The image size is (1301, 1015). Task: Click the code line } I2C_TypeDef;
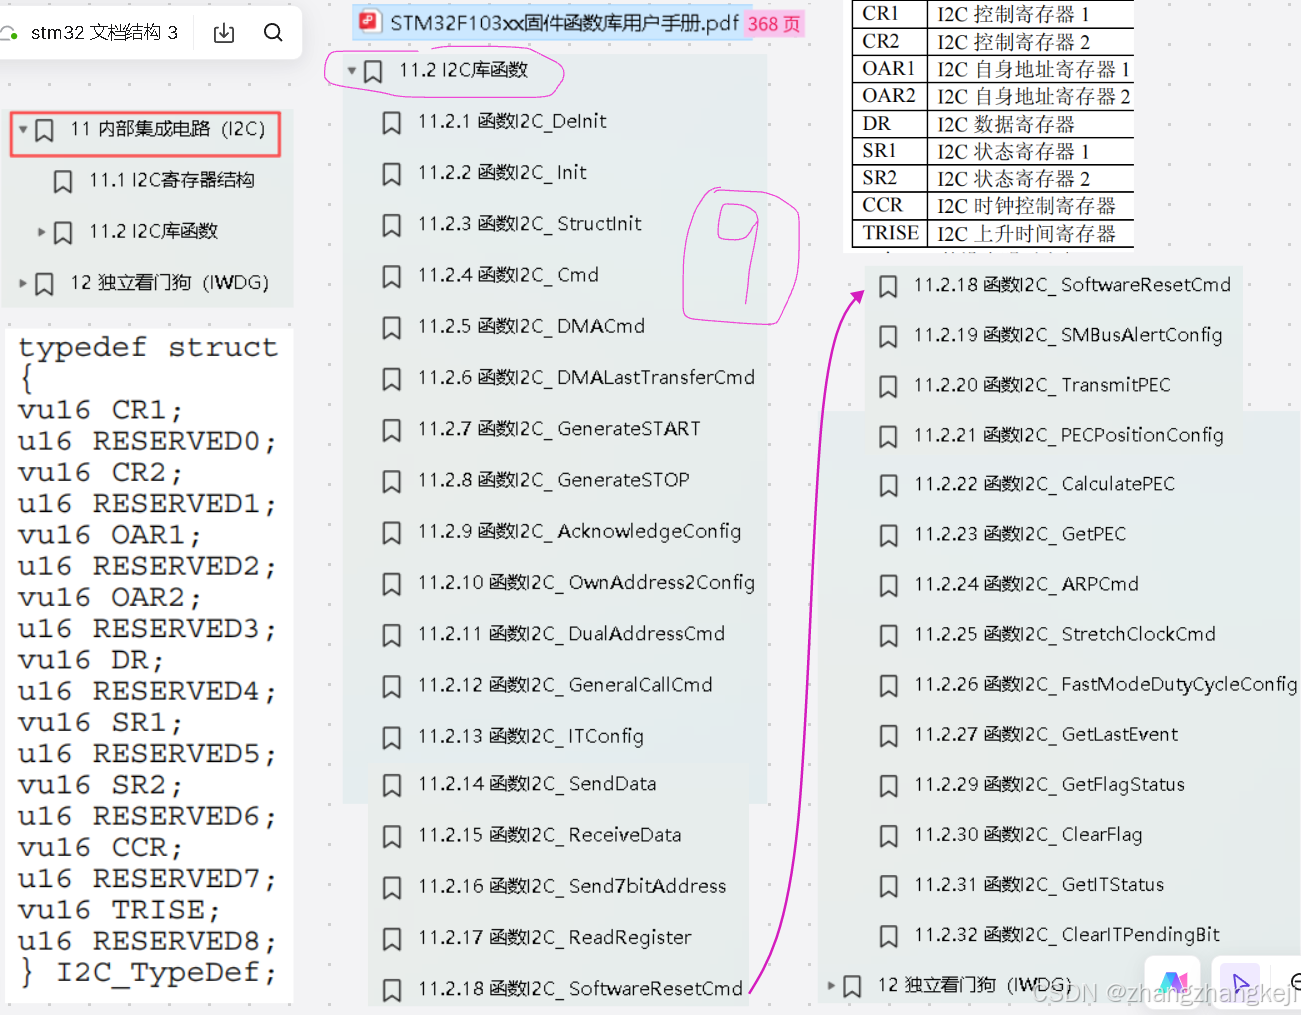[x=148, y=972]
